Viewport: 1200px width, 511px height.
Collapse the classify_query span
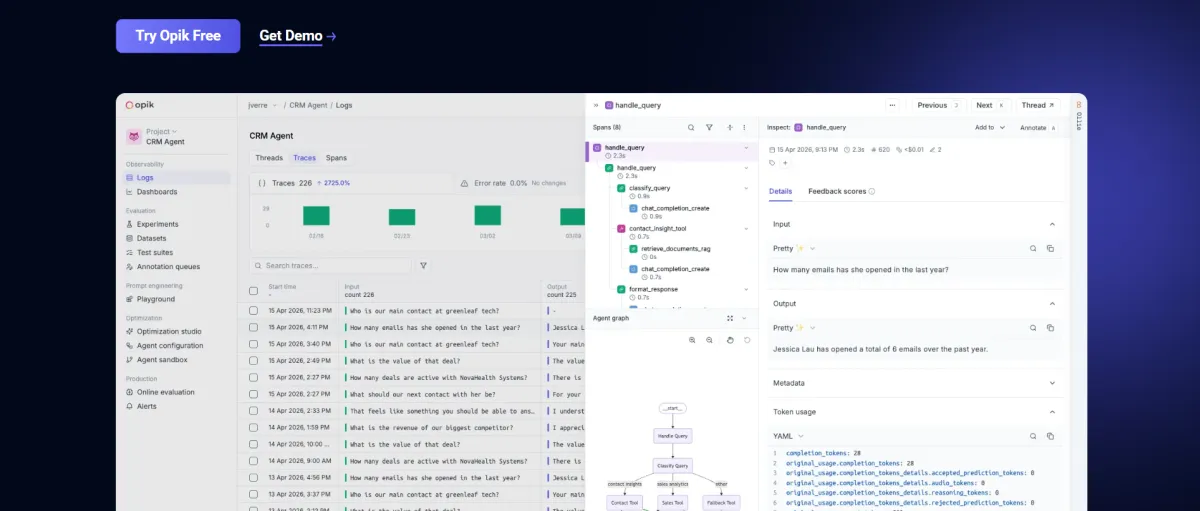point(746,188)
